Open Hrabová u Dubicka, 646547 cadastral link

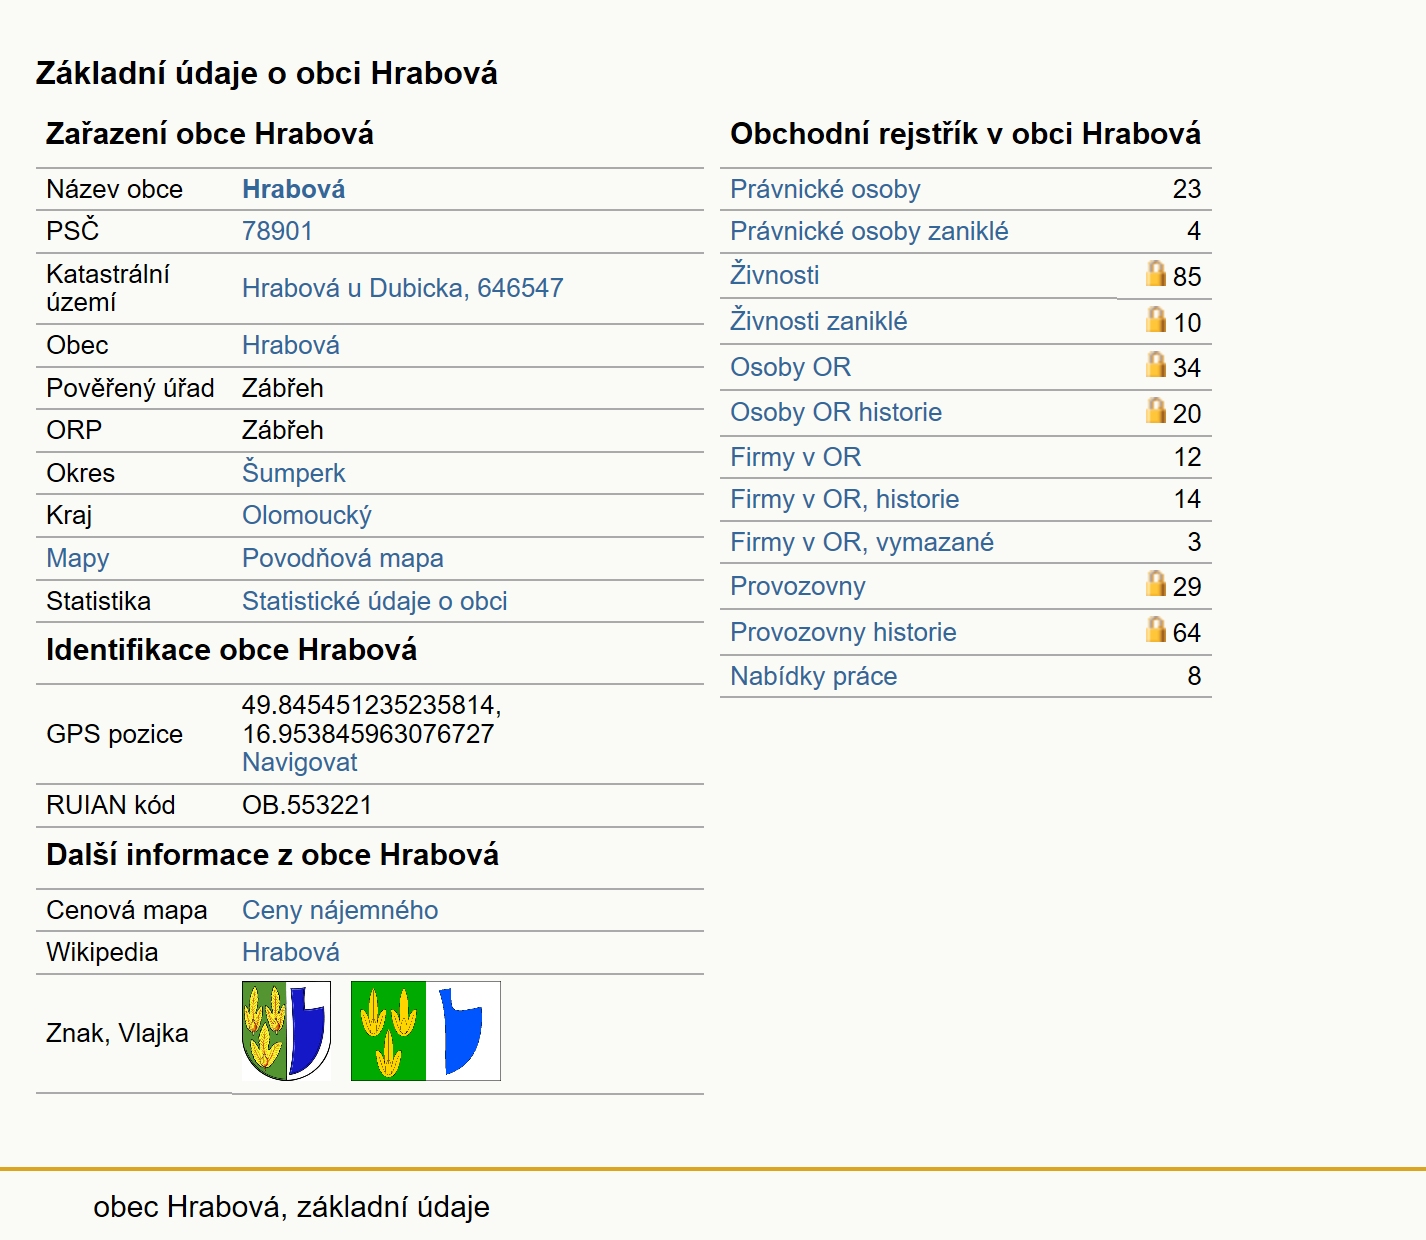(403, 288)
